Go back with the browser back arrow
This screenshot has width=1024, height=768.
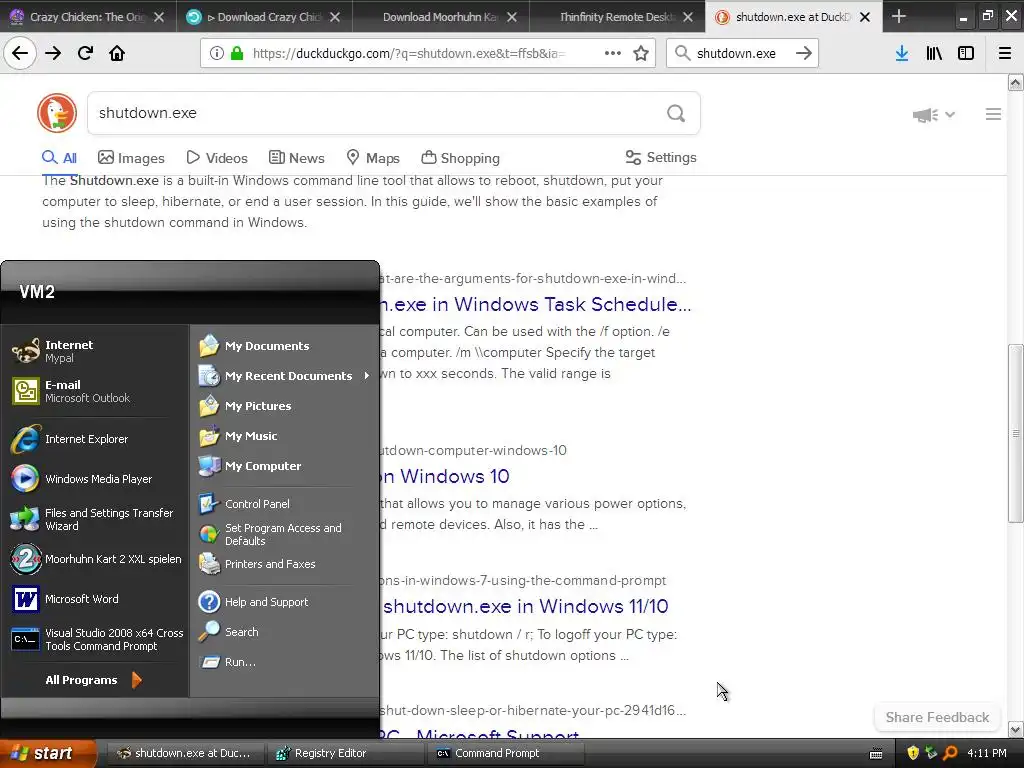(x=20, y=53)
